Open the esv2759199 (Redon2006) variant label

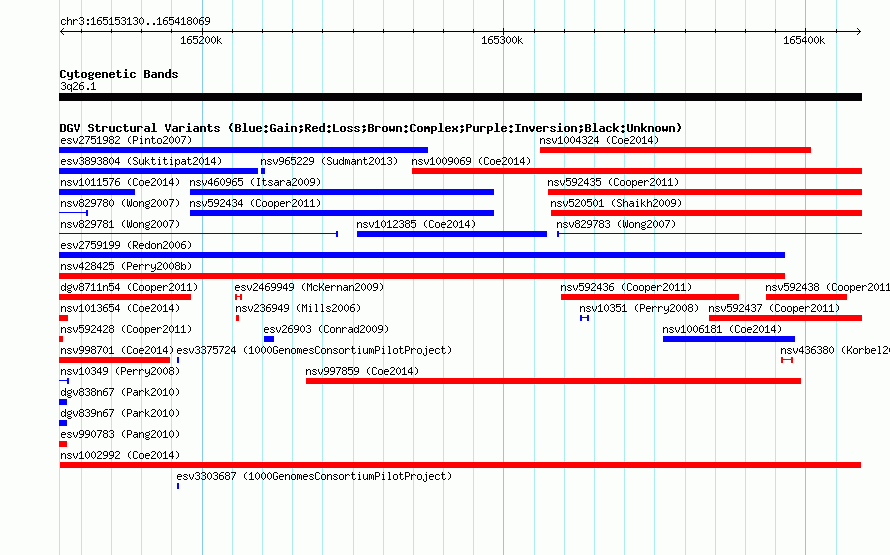point(126,245)
